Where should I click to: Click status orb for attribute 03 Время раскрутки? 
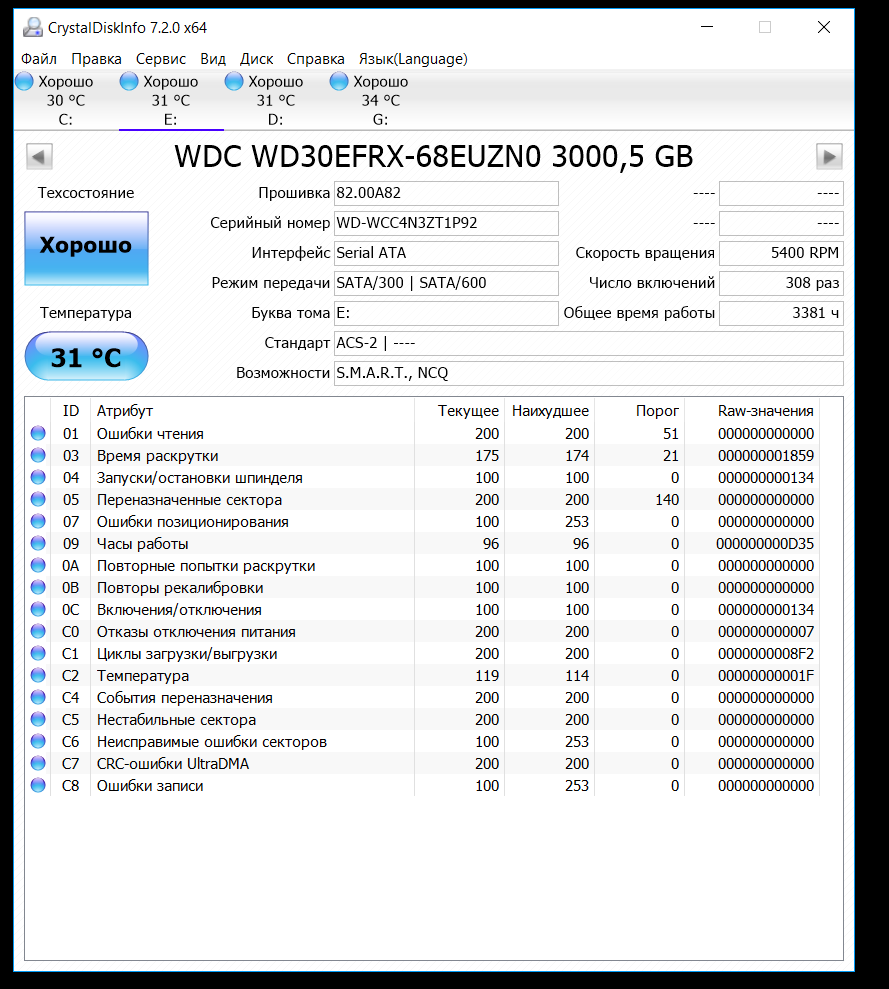coord(38,455)
